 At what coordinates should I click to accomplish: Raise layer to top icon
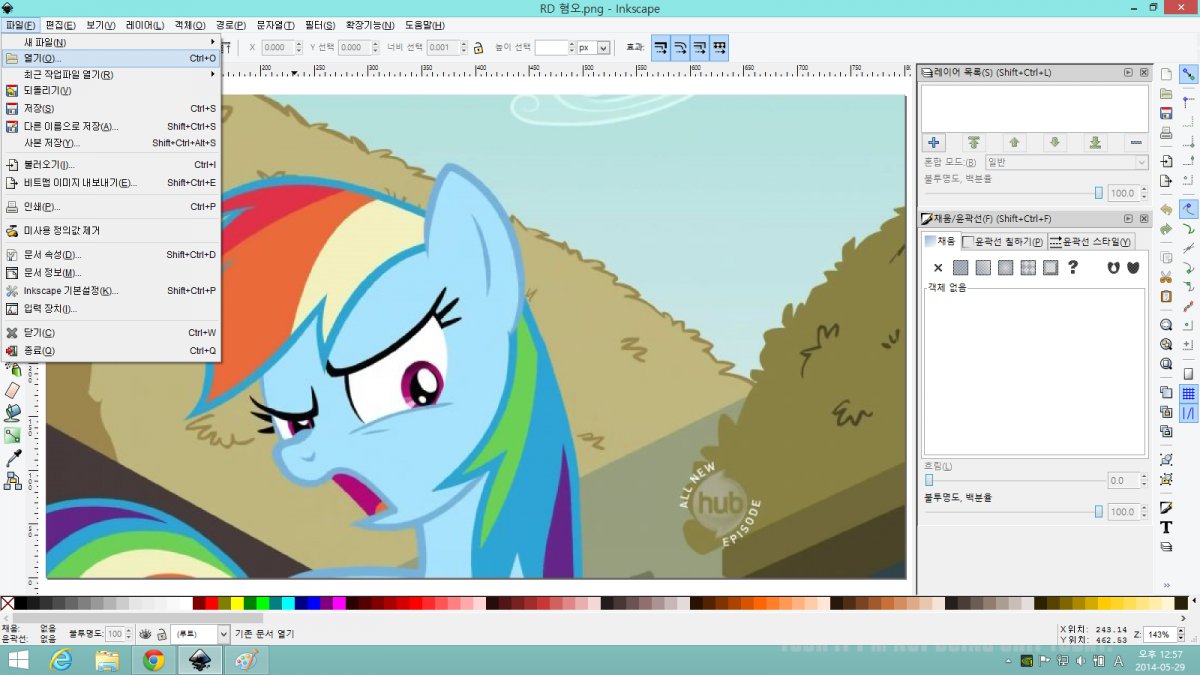(x=973, y=142)
